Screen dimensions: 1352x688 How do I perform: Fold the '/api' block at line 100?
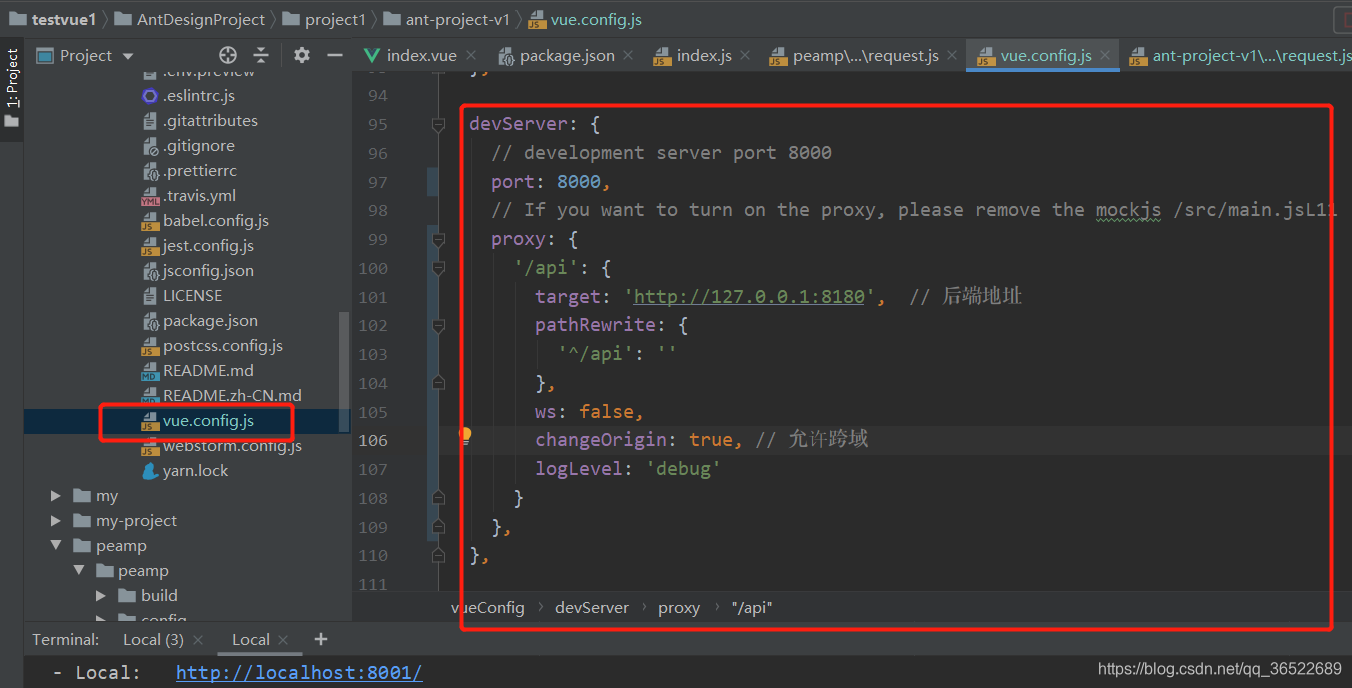438,268
